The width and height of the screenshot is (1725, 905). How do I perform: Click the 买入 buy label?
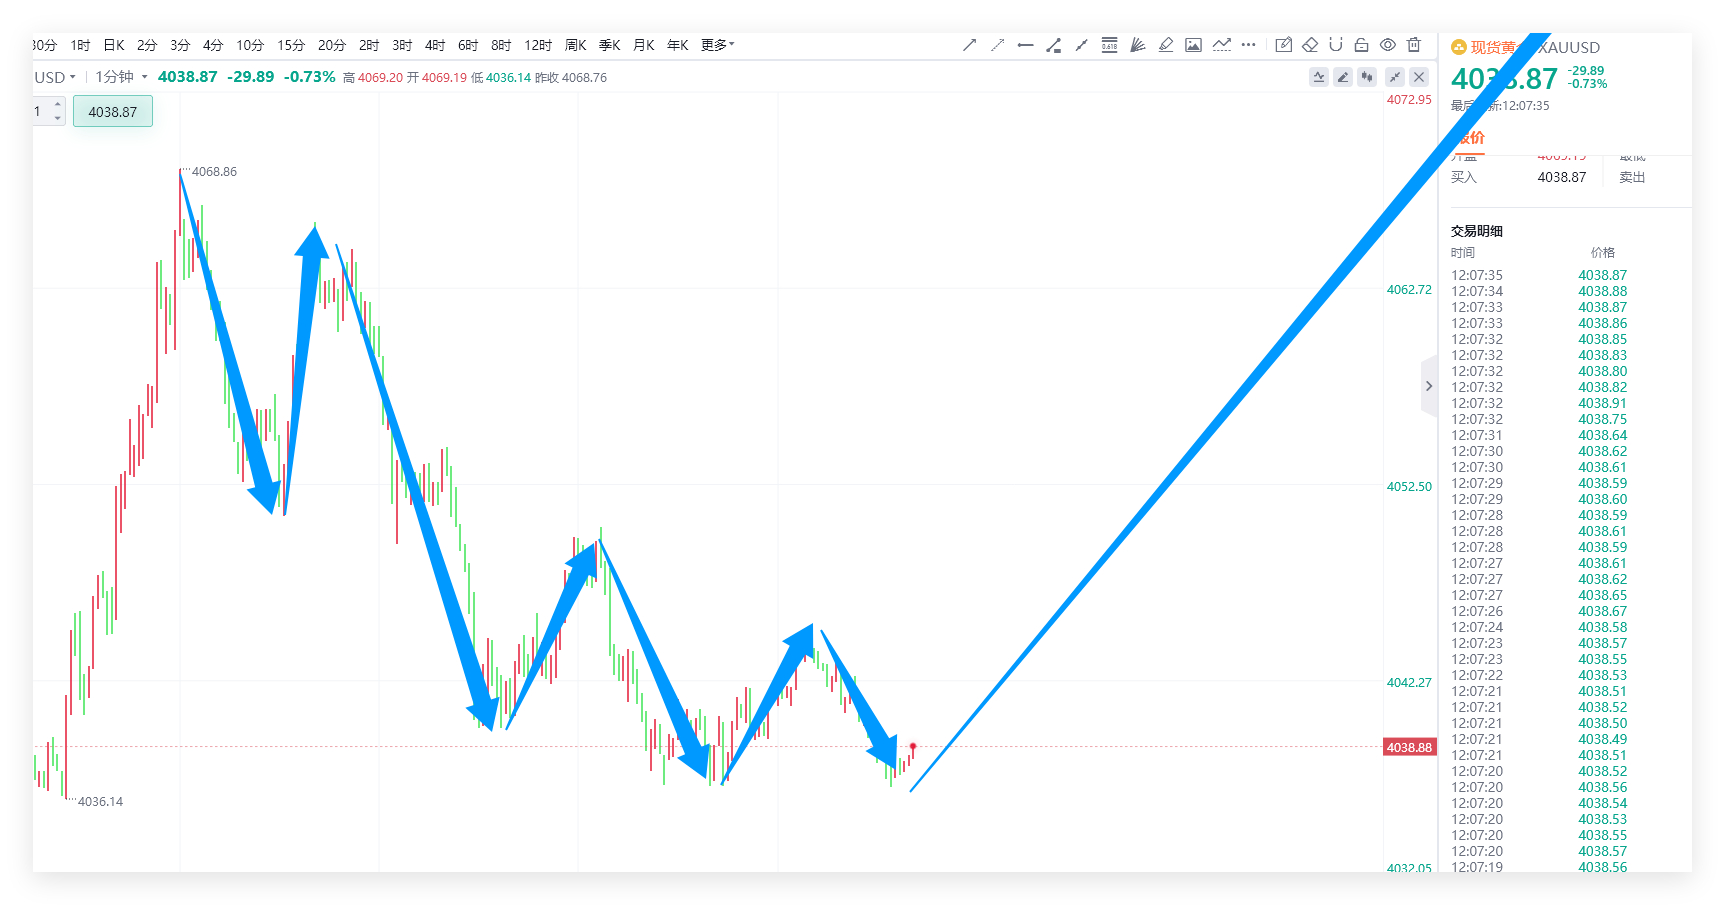pos(1464,177)
